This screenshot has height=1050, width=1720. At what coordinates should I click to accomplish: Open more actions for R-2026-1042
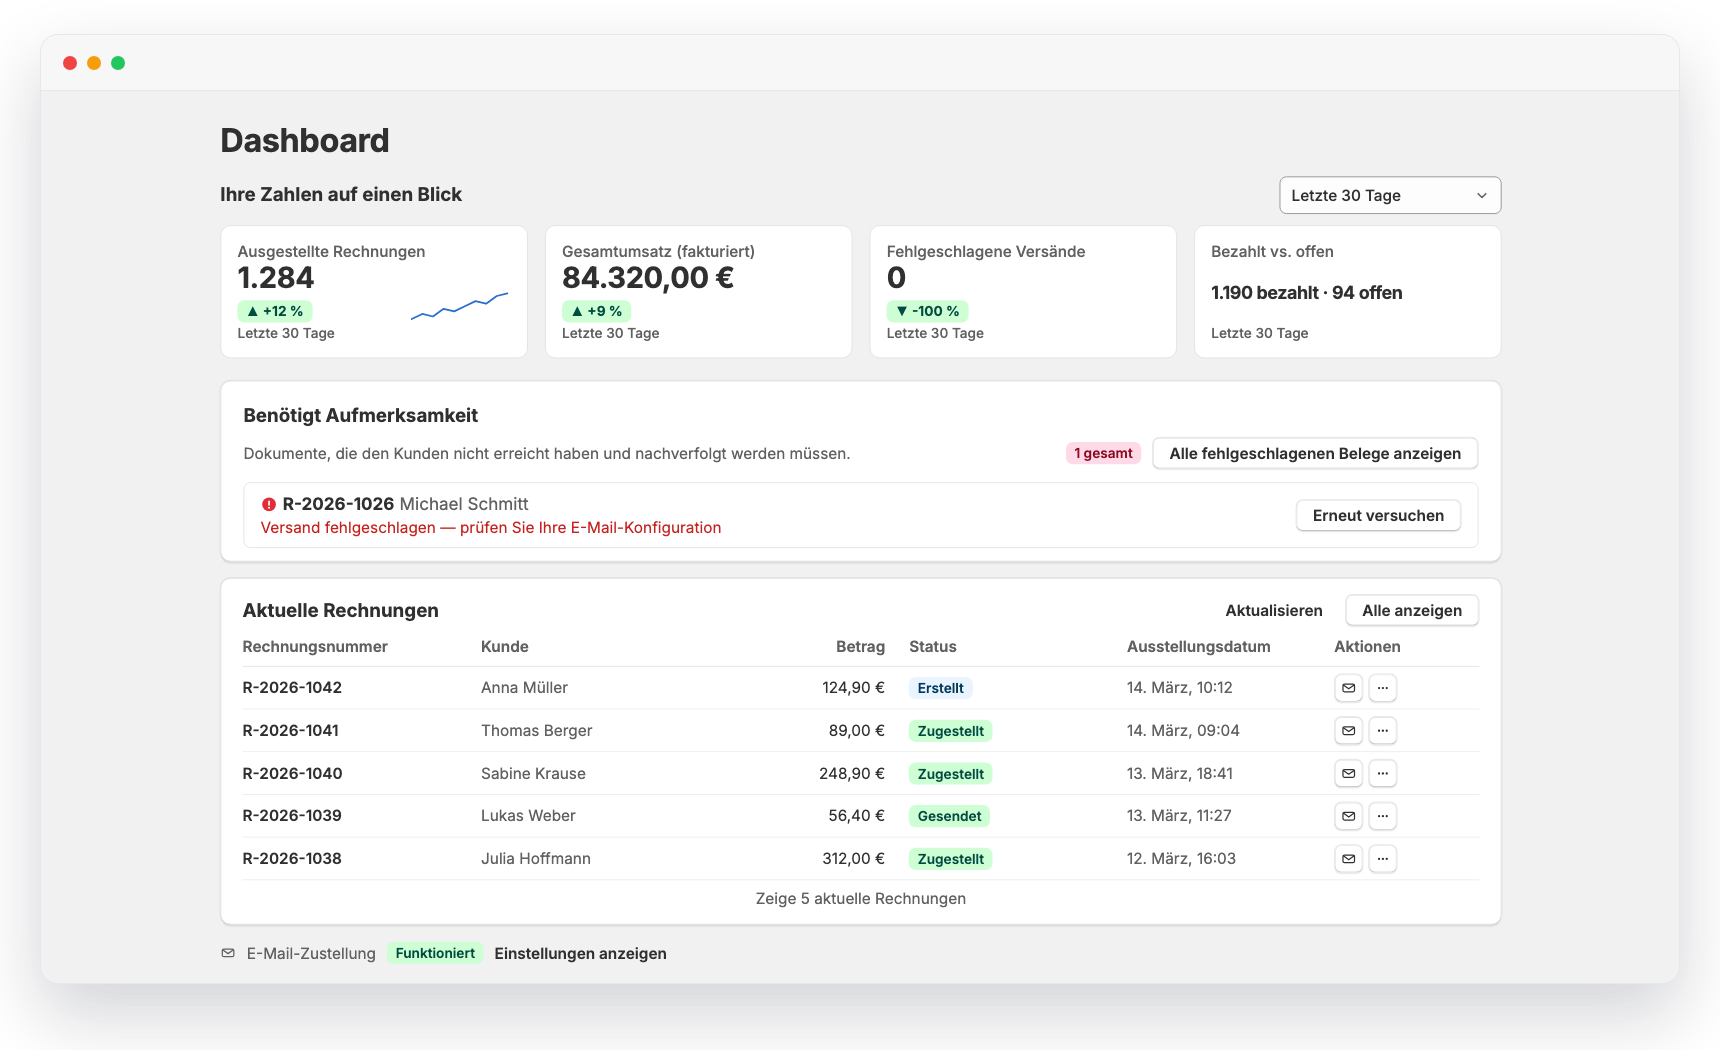coord(1382,688)
